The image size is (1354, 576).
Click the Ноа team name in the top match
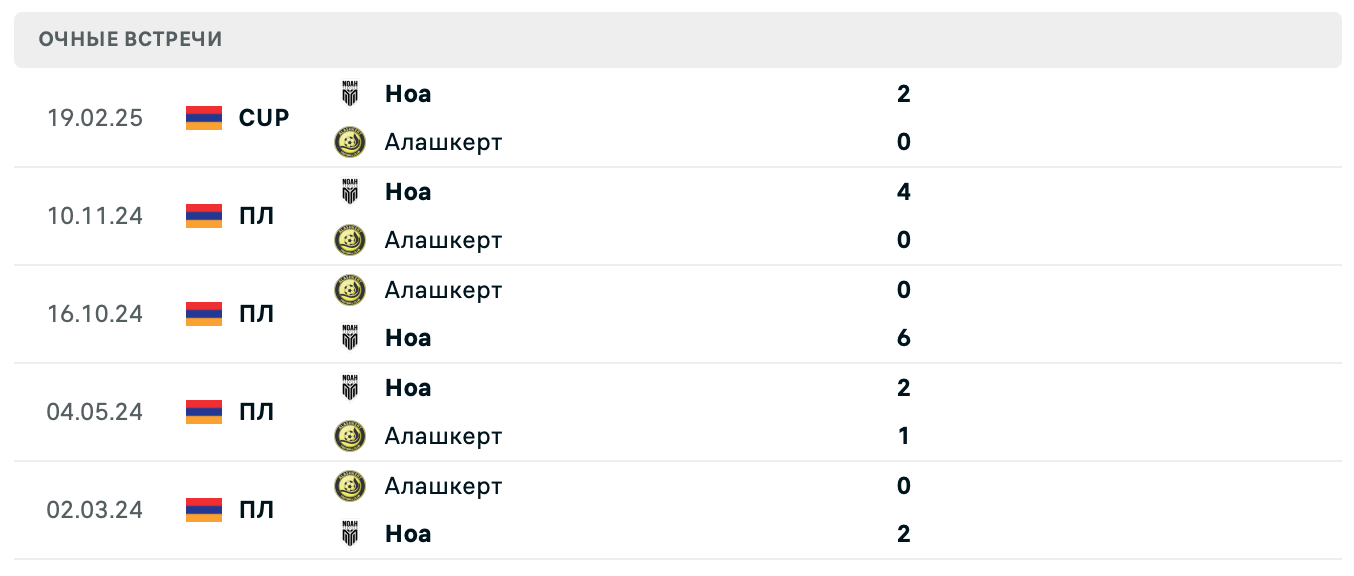(x=407, y=94)
